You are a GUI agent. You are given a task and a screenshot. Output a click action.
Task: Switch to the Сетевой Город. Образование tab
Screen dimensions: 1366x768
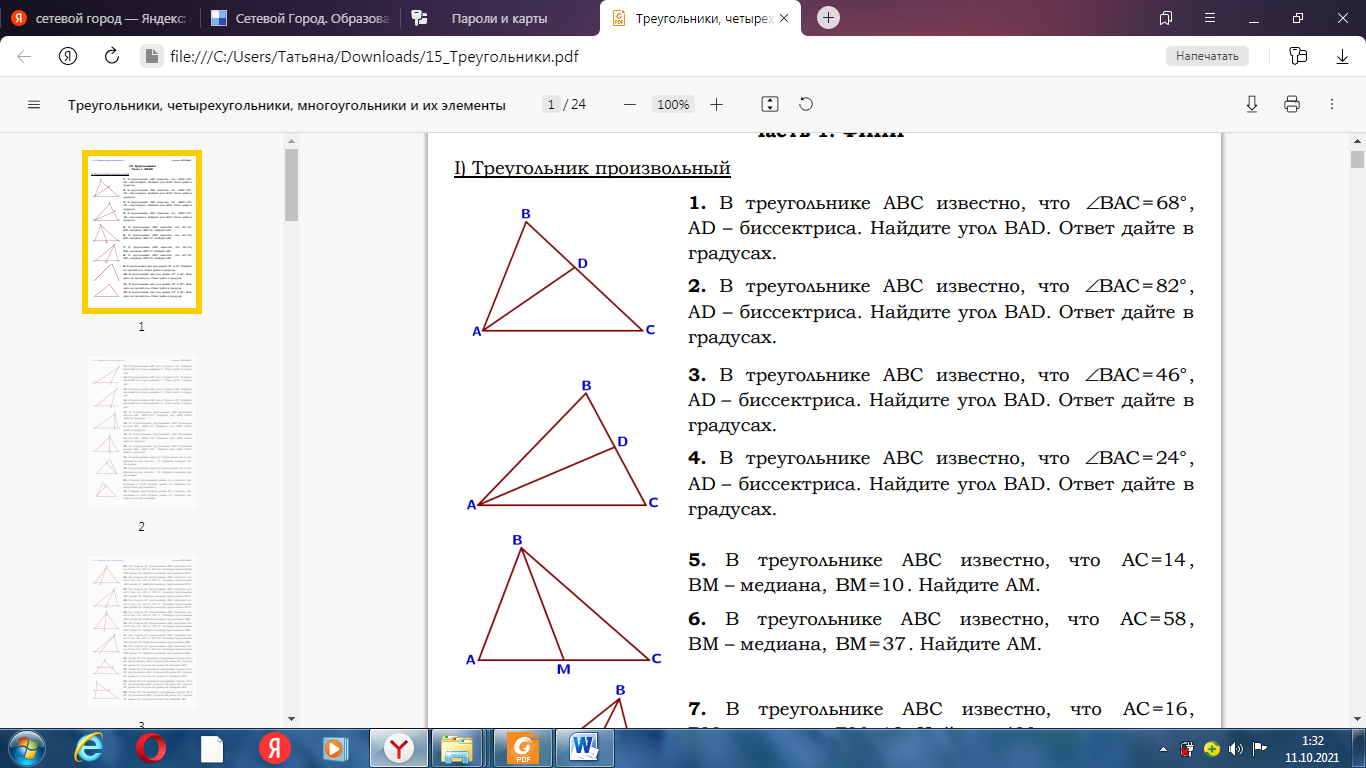point(299,18)
